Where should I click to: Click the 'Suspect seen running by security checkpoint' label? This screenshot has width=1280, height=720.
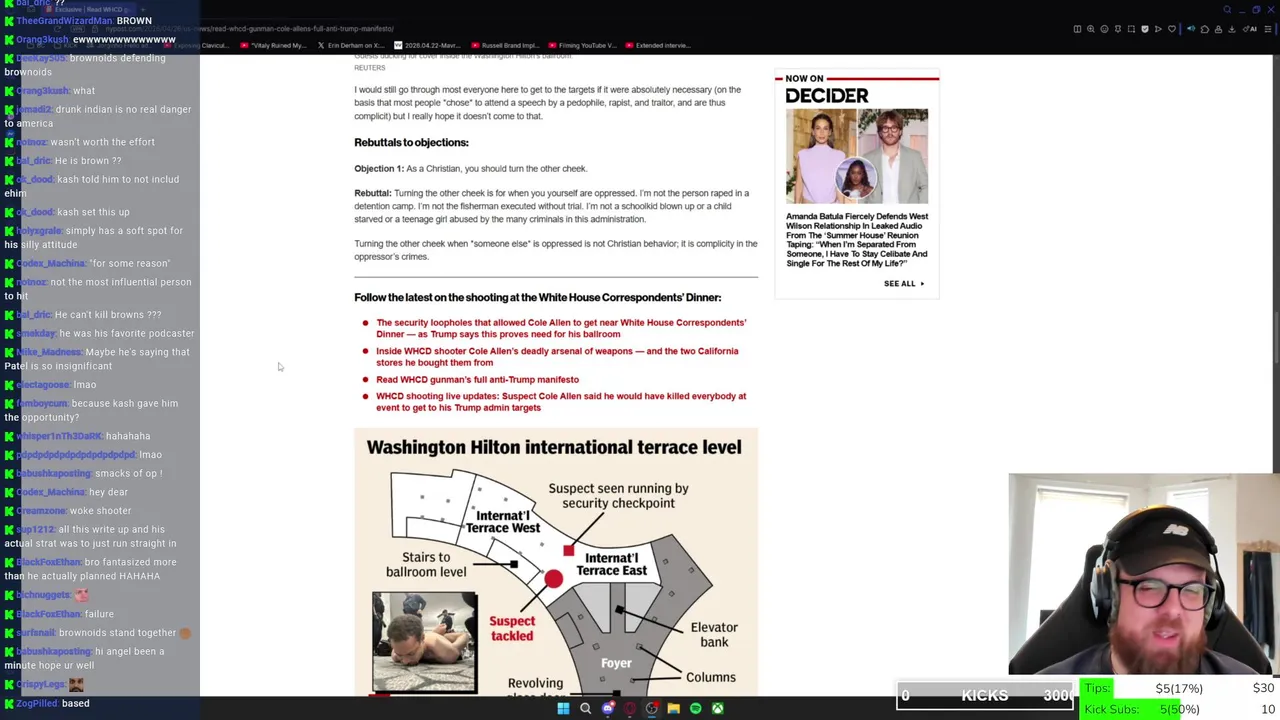click(x=618, y=496)
